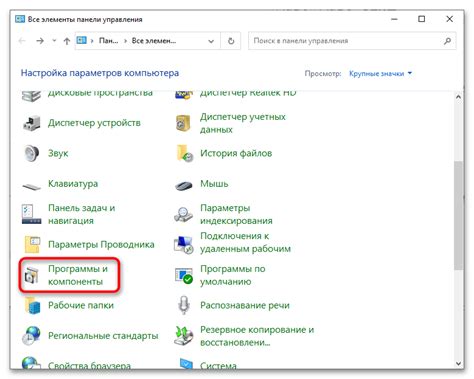This screenshot has width=474, height=379.
Task: Expand the chevron before the Пан... breadcrumb
Action: pyautogui.click(x=92, y=41)
